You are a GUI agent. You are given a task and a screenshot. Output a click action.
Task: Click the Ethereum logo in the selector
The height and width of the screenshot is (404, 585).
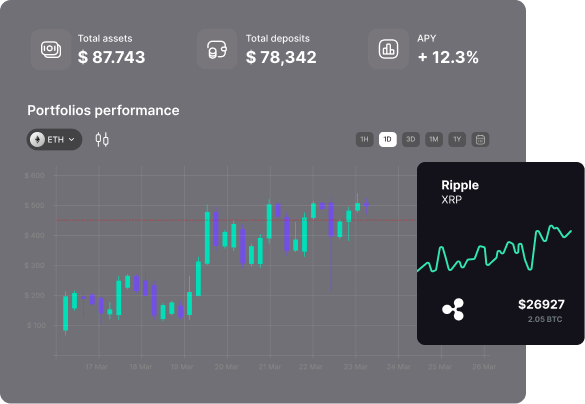[37, 140]
